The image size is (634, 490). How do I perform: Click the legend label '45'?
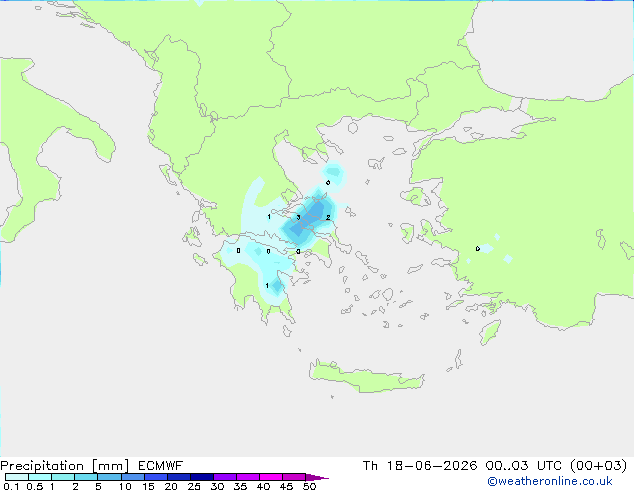[x=286, y=486]
